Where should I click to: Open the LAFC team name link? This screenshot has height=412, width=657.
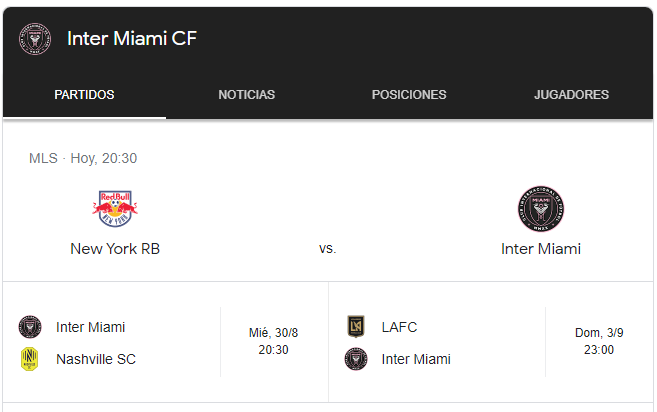(x=399, y=327)
